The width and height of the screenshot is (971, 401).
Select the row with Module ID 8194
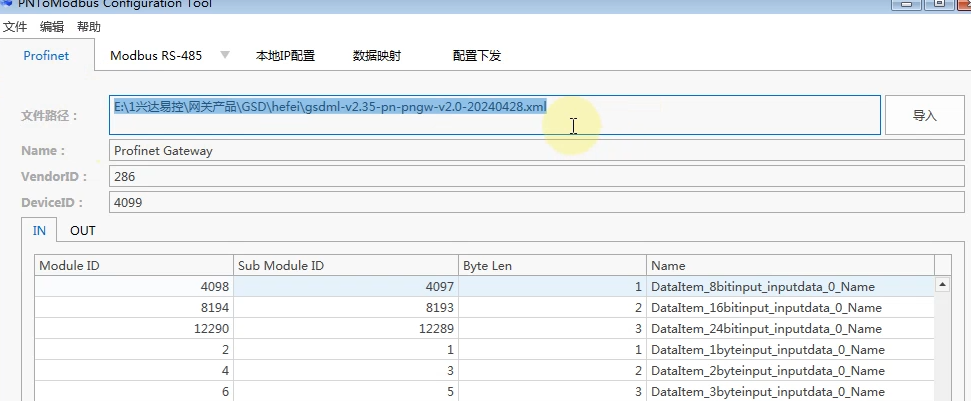point(484,308)
